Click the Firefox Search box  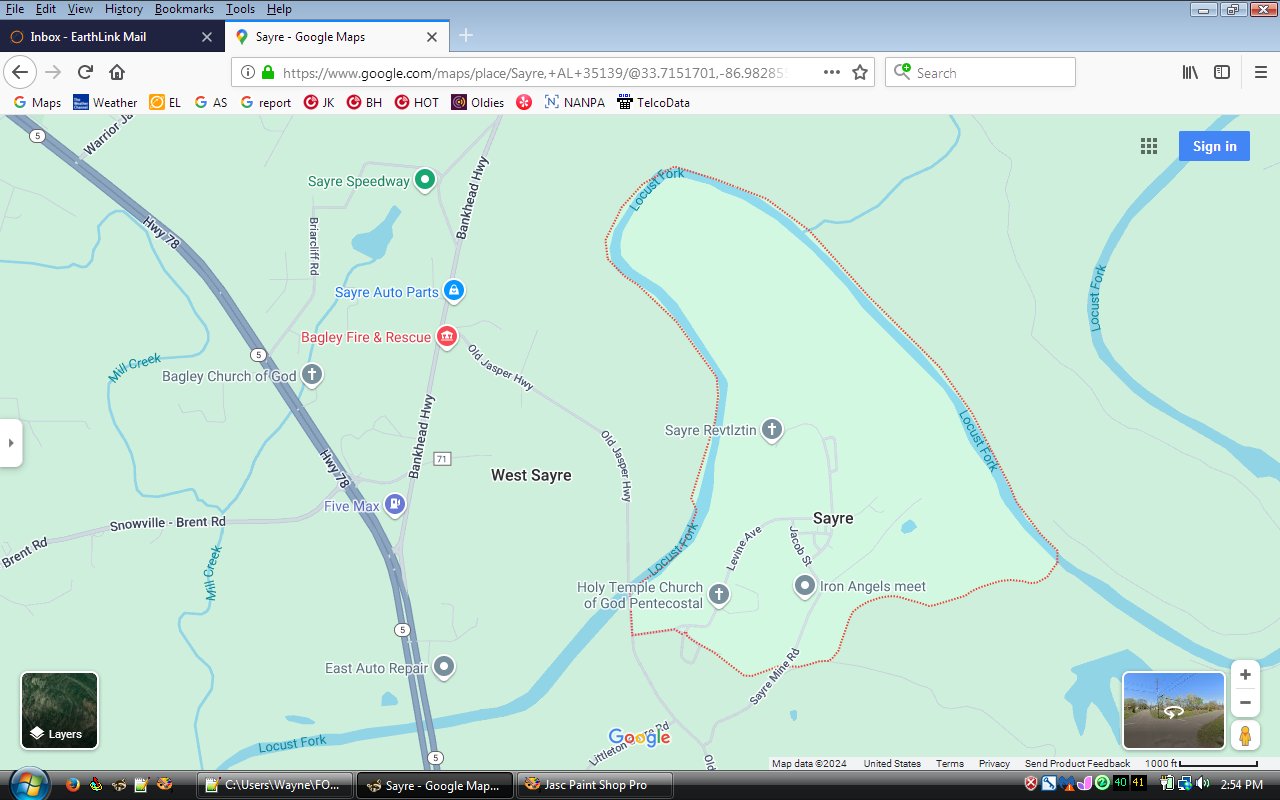click(980, 72)
